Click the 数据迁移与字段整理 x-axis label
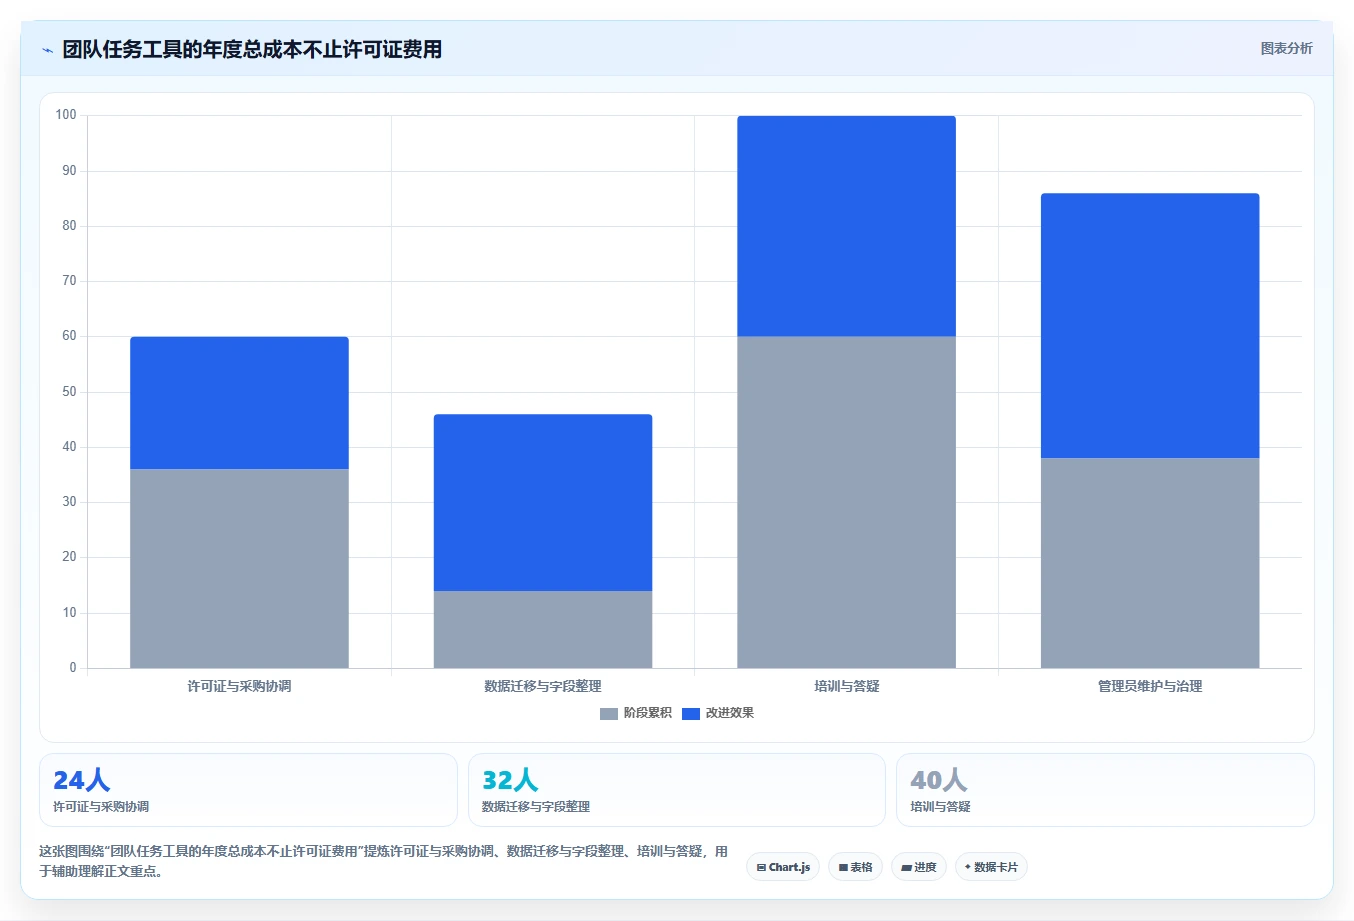The image size is (1354, 921). pos(543,686)
